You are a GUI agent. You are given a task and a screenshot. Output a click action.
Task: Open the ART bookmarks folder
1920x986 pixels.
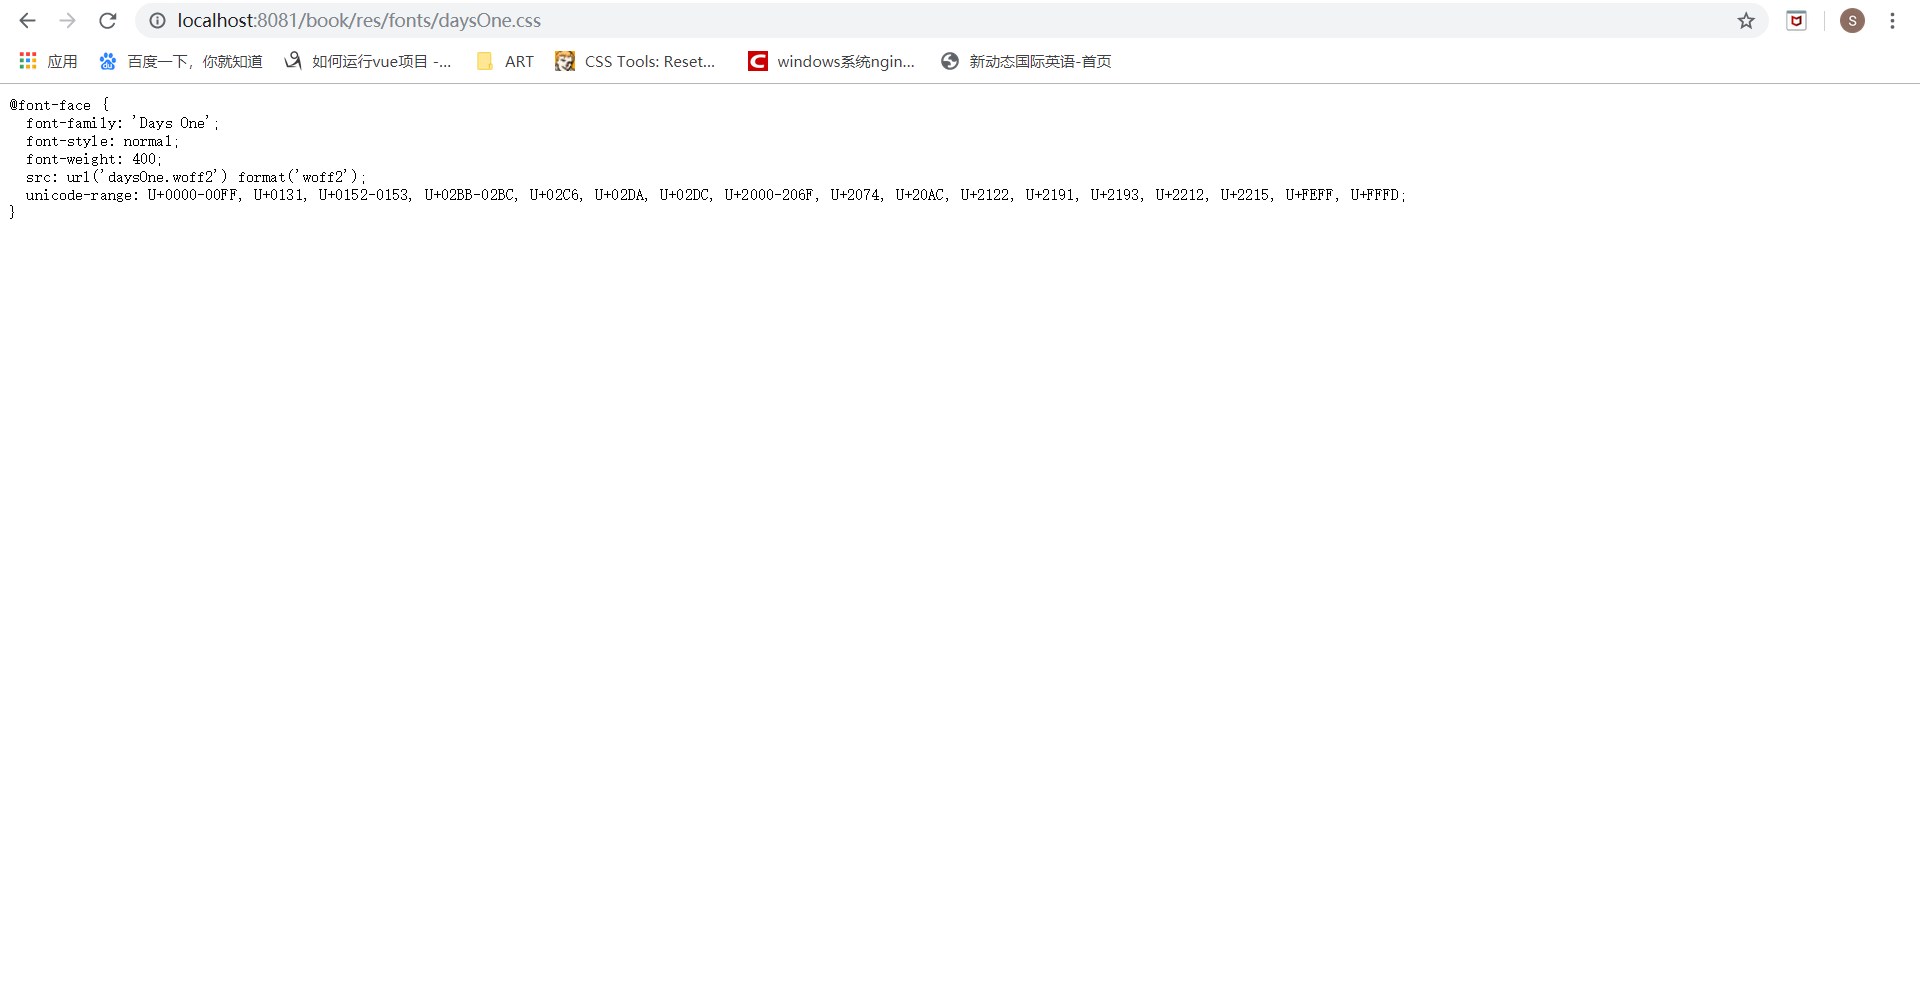(506, 61)
